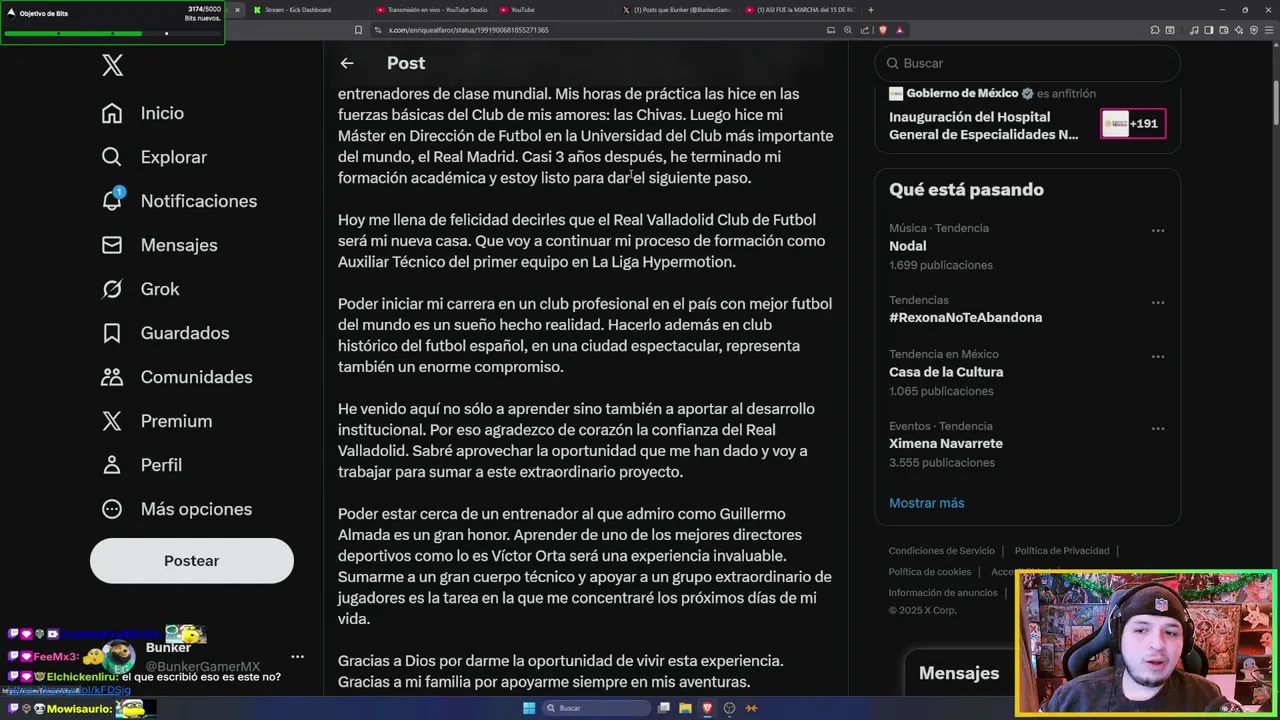Image resolution: width=1280 pixels, height=720 pixels.
Task: Open Ximena Navarrete trend
Action: click(x=946, y=444)
